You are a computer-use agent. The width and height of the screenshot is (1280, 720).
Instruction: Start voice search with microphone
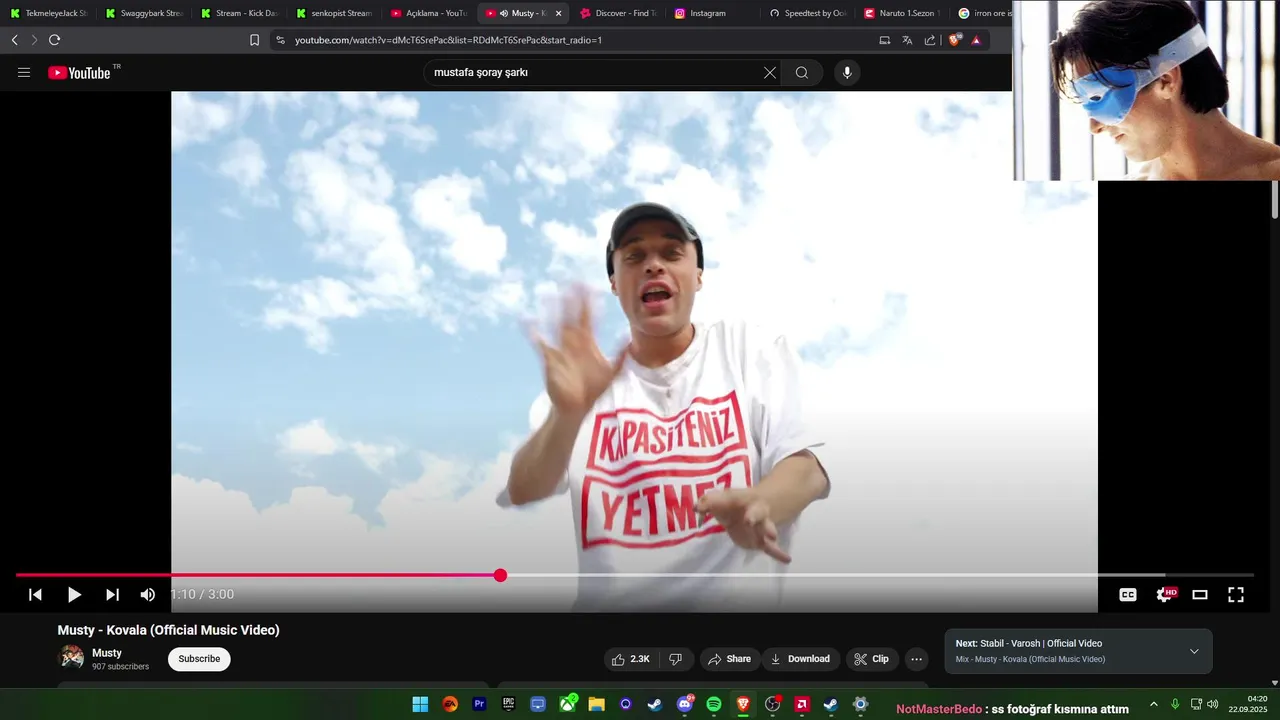point(847,72)
